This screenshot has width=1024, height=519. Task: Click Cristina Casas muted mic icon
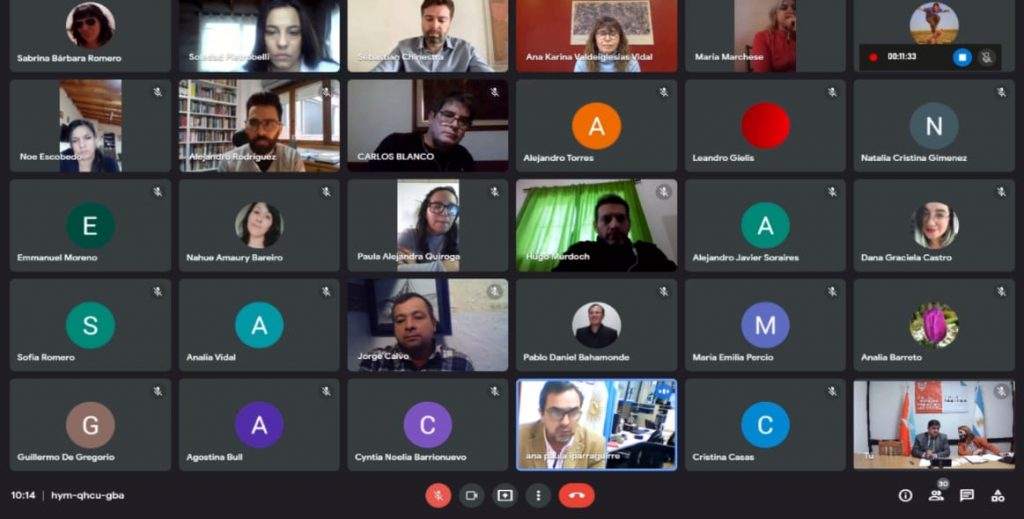pos(832,391)
